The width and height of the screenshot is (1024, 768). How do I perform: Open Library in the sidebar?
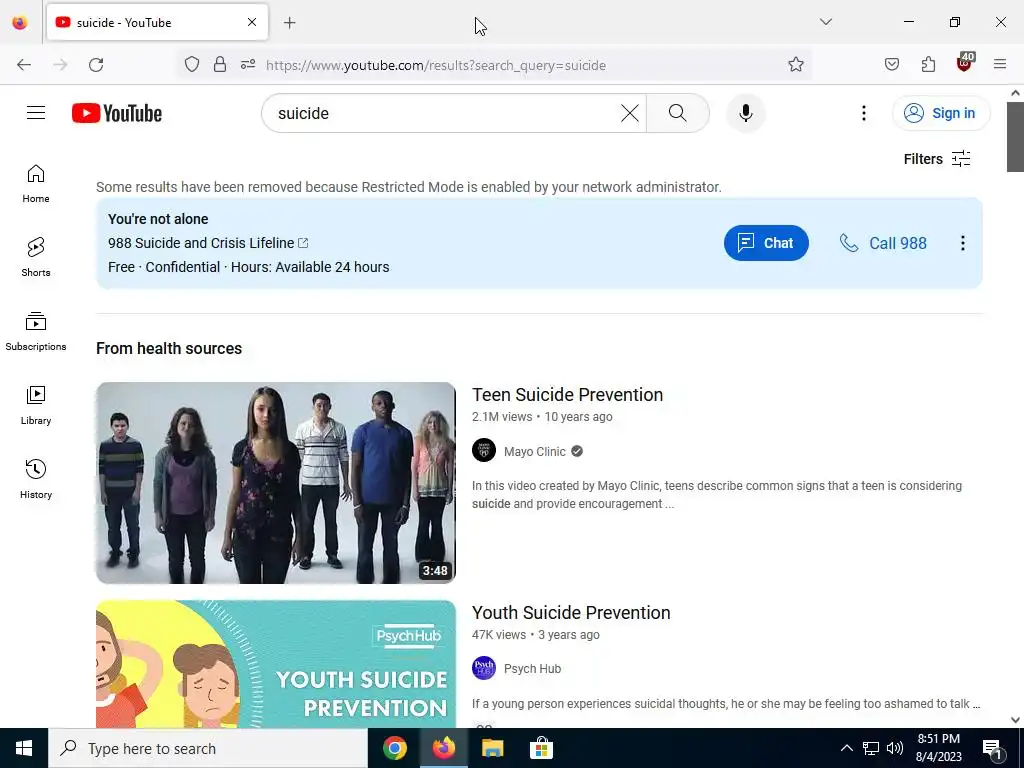(36, 406)
